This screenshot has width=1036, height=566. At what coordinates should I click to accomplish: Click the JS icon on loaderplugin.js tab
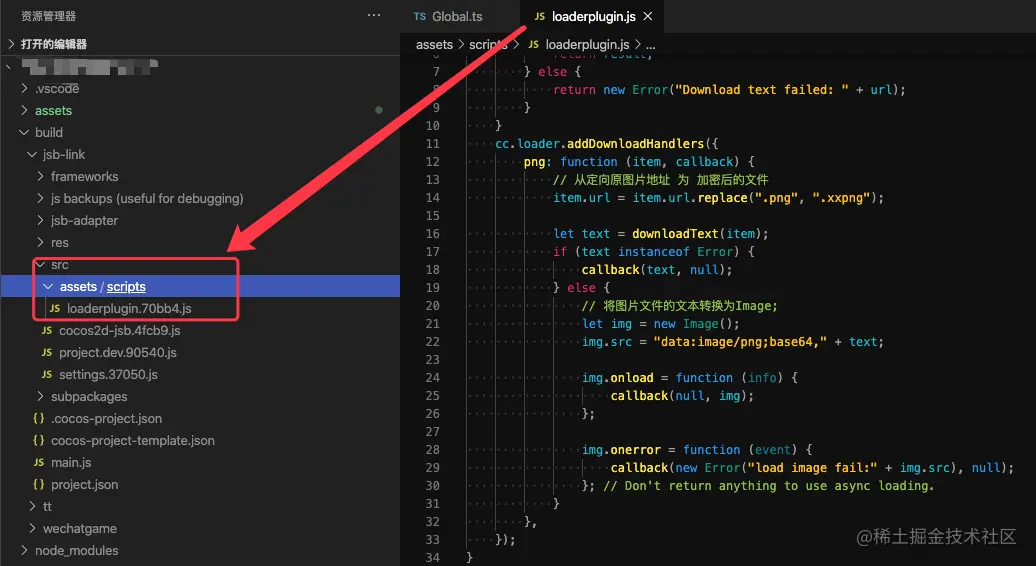pos(540,17)
